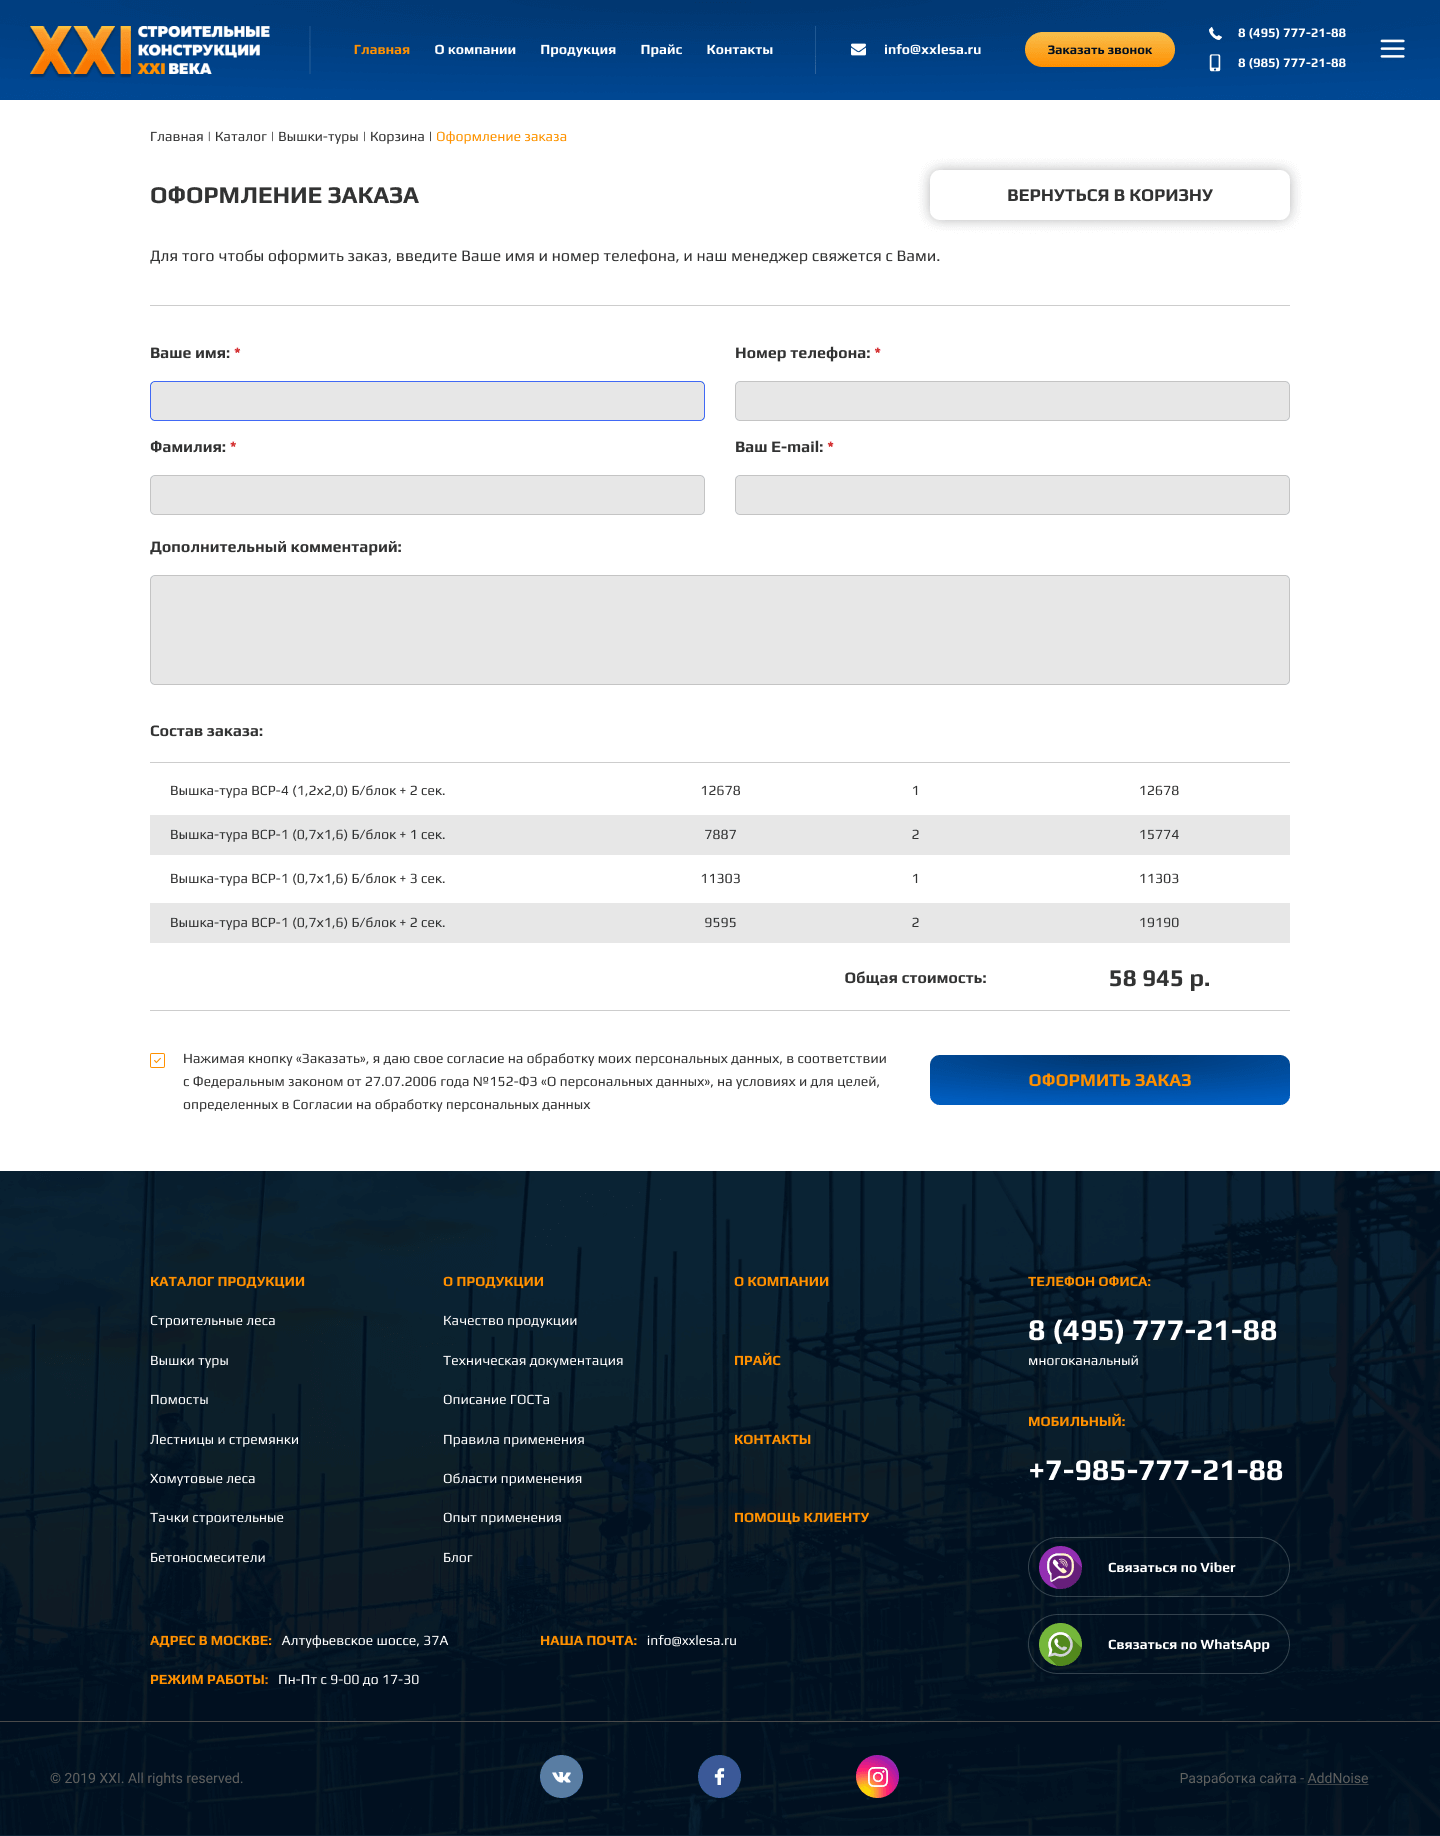Click Связаться по Viber button

click(x=1159, y=1567)
